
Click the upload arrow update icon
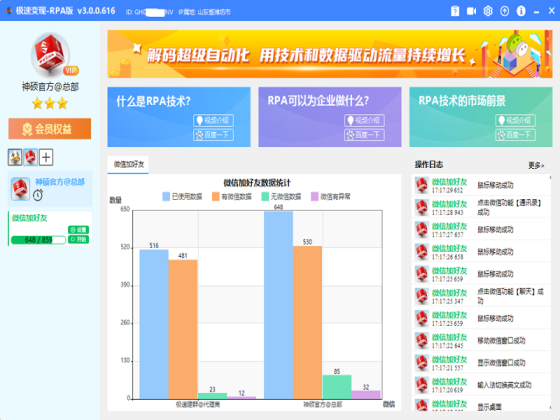coord(504,11)
